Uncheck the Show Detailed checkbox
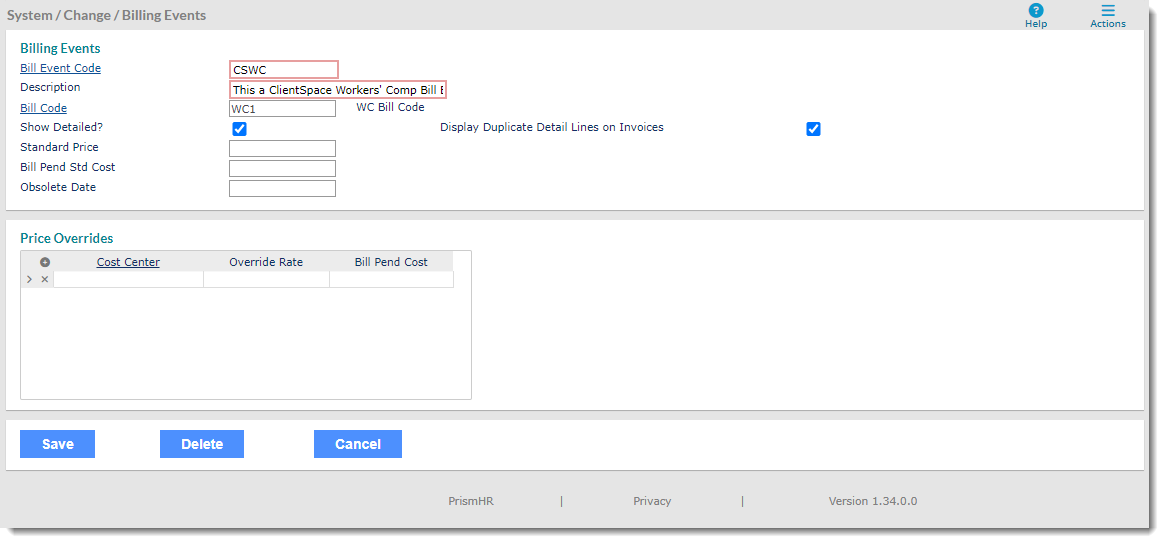The image size is (1164, 543). (x=239, y=129)
